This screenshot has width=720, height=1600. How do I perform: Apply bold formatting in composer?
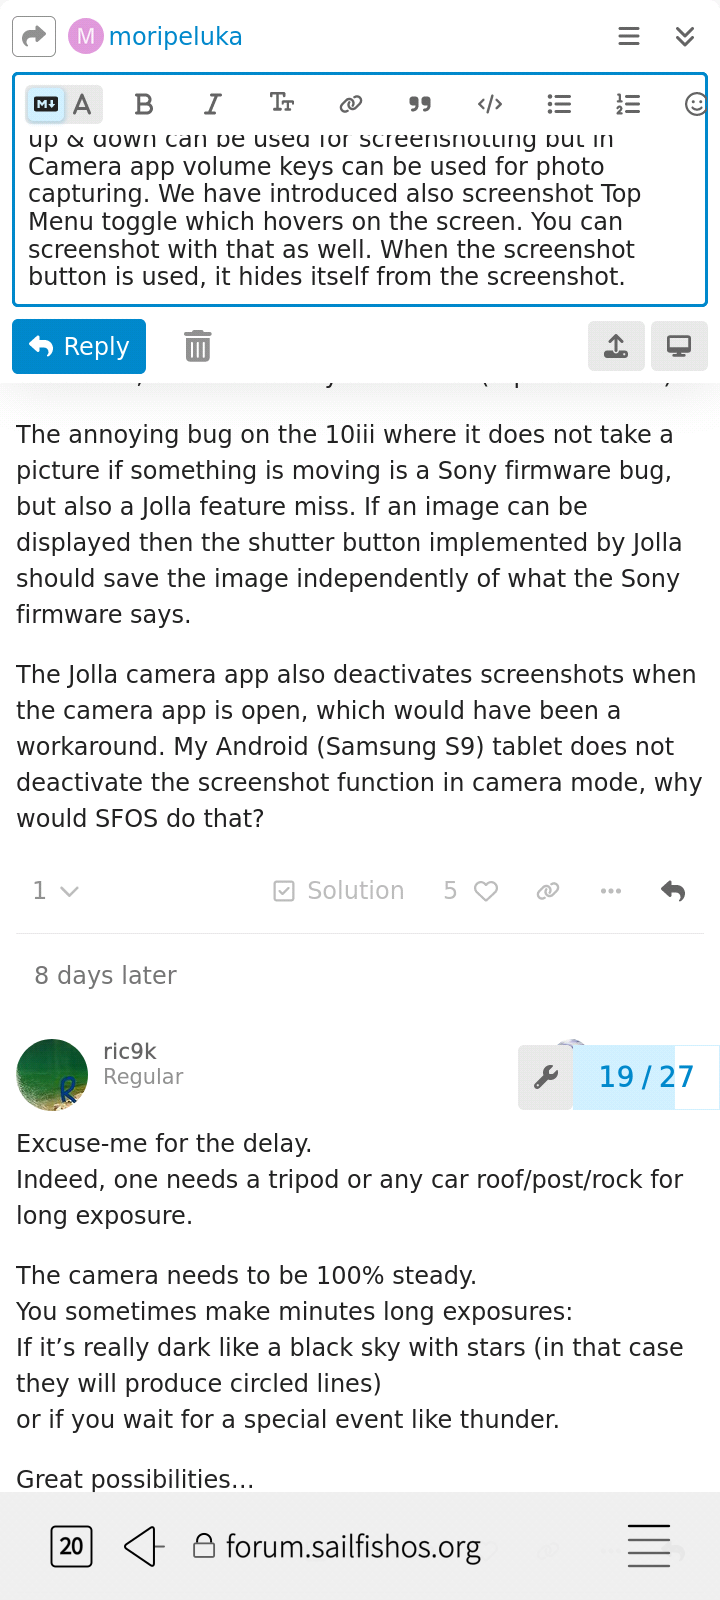[144, 104]
